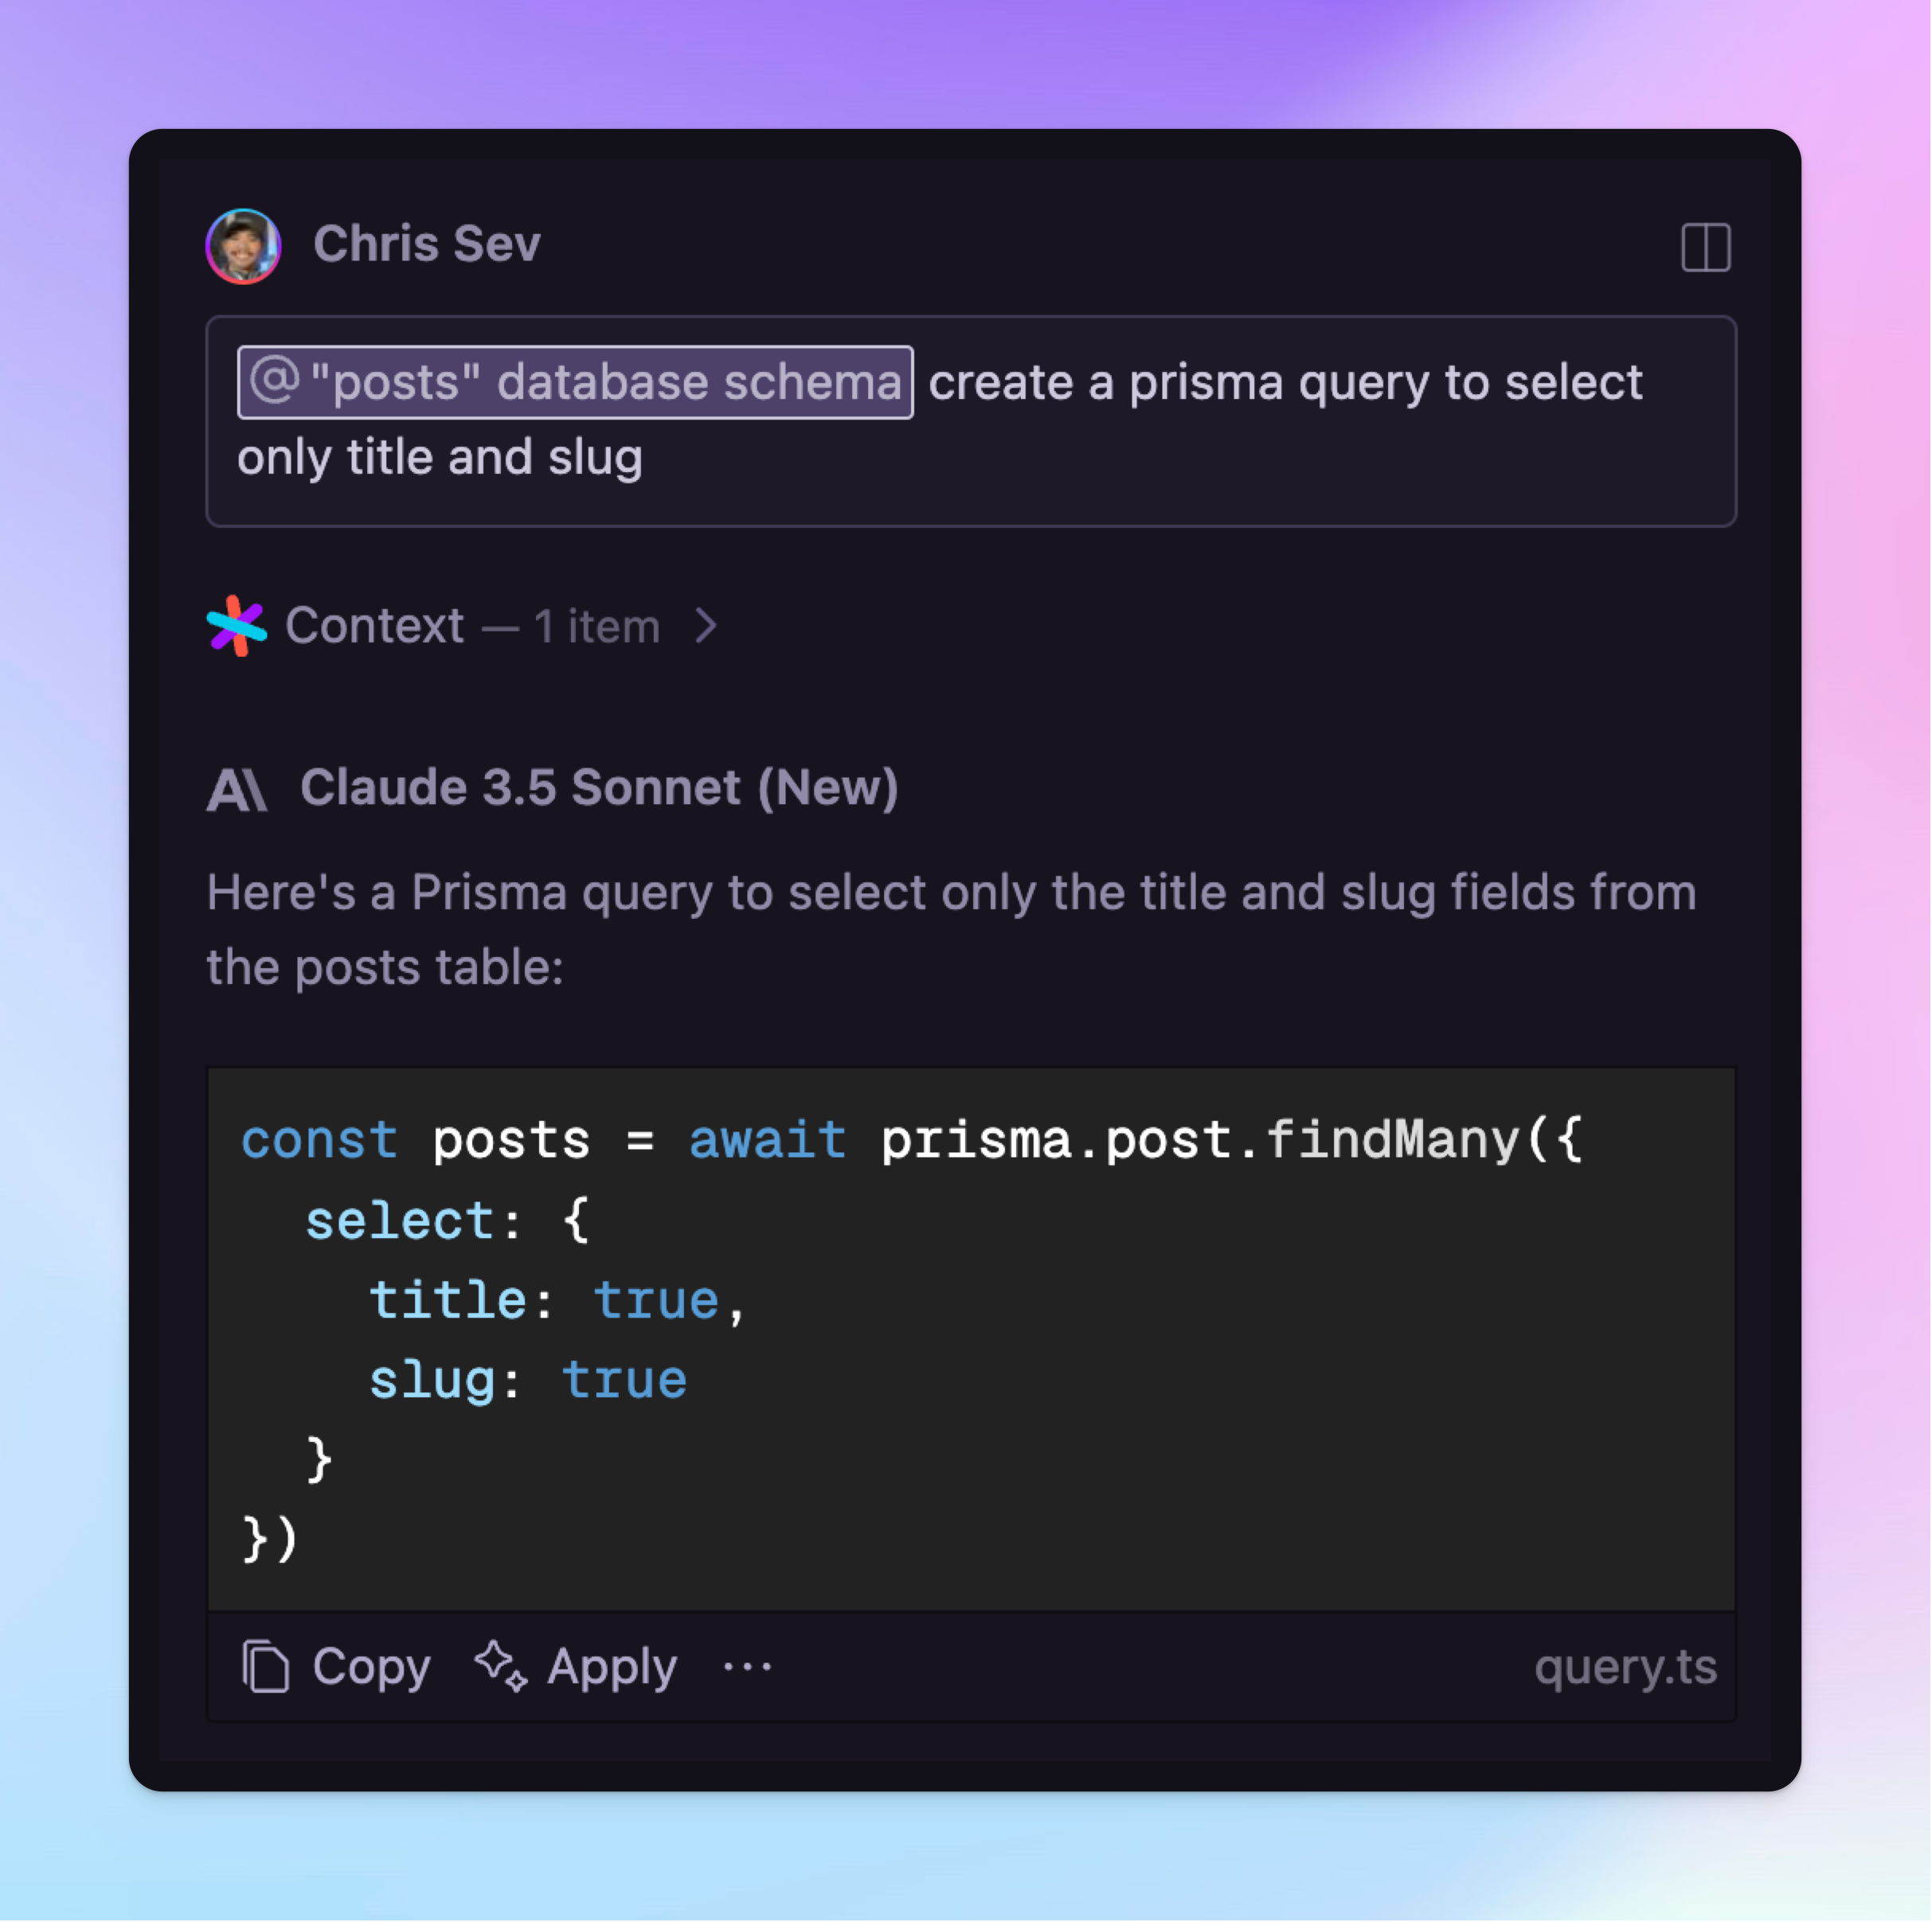Click the Cody asterisk logo beside Context
Image resolution: width=1932 pixels, height=1922 pixels.
[x=237, y=626]
